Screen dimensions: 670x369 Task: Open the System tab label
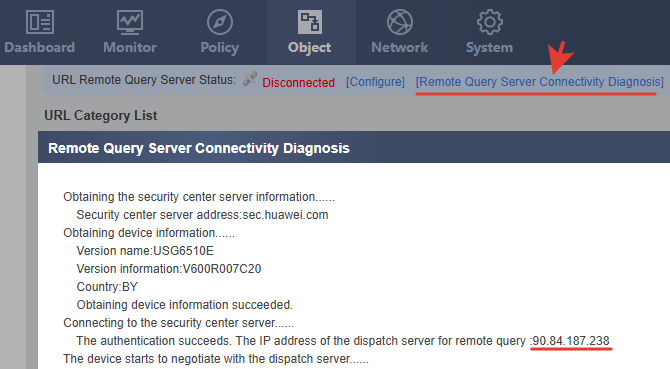coord(489,47)
